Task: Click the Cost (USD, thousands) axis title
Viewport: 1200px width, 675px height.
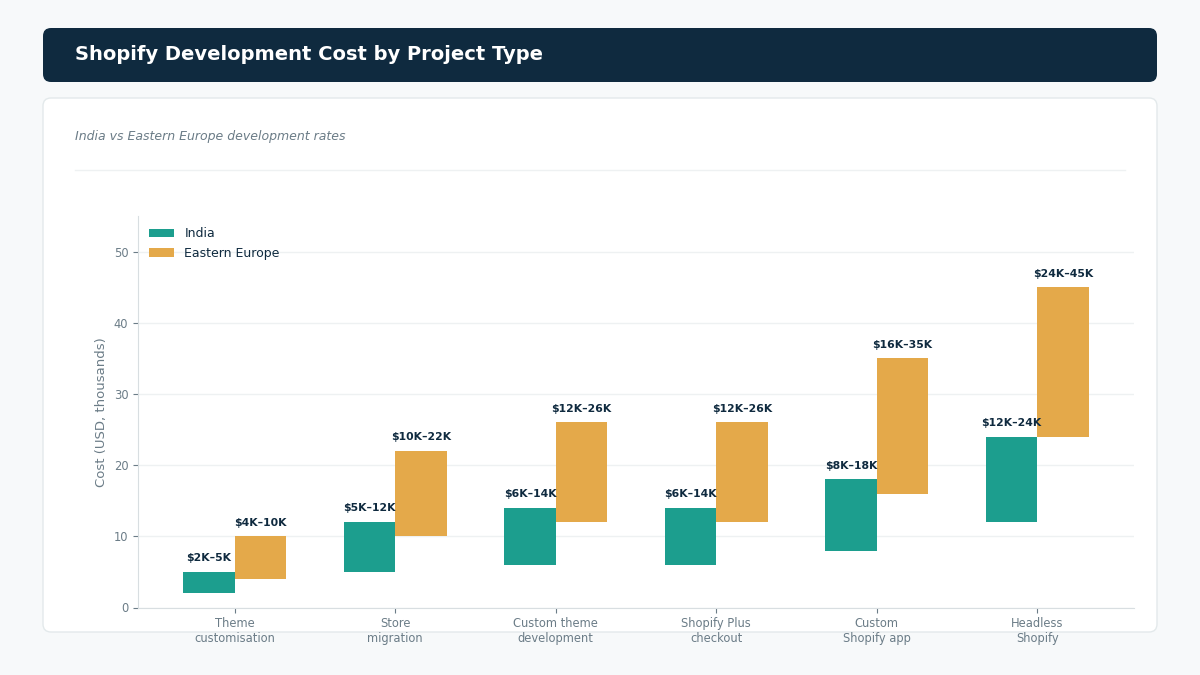Action: click(101, 412)
